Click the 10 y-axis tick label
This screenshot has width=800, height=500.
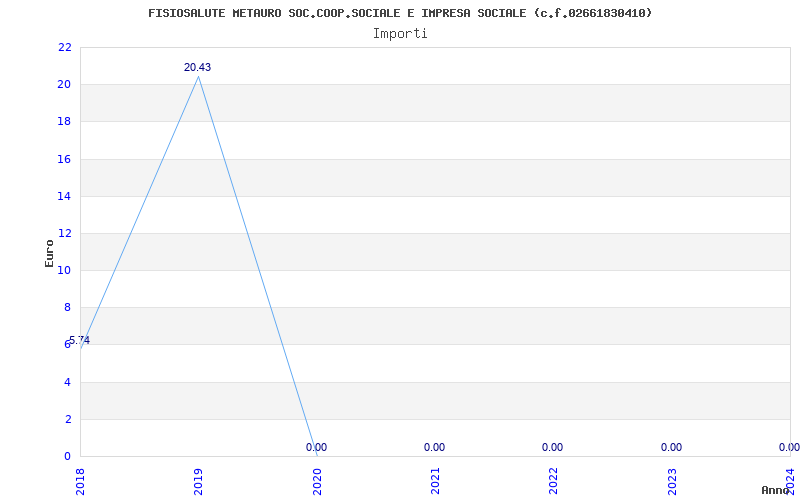point(65,270)
